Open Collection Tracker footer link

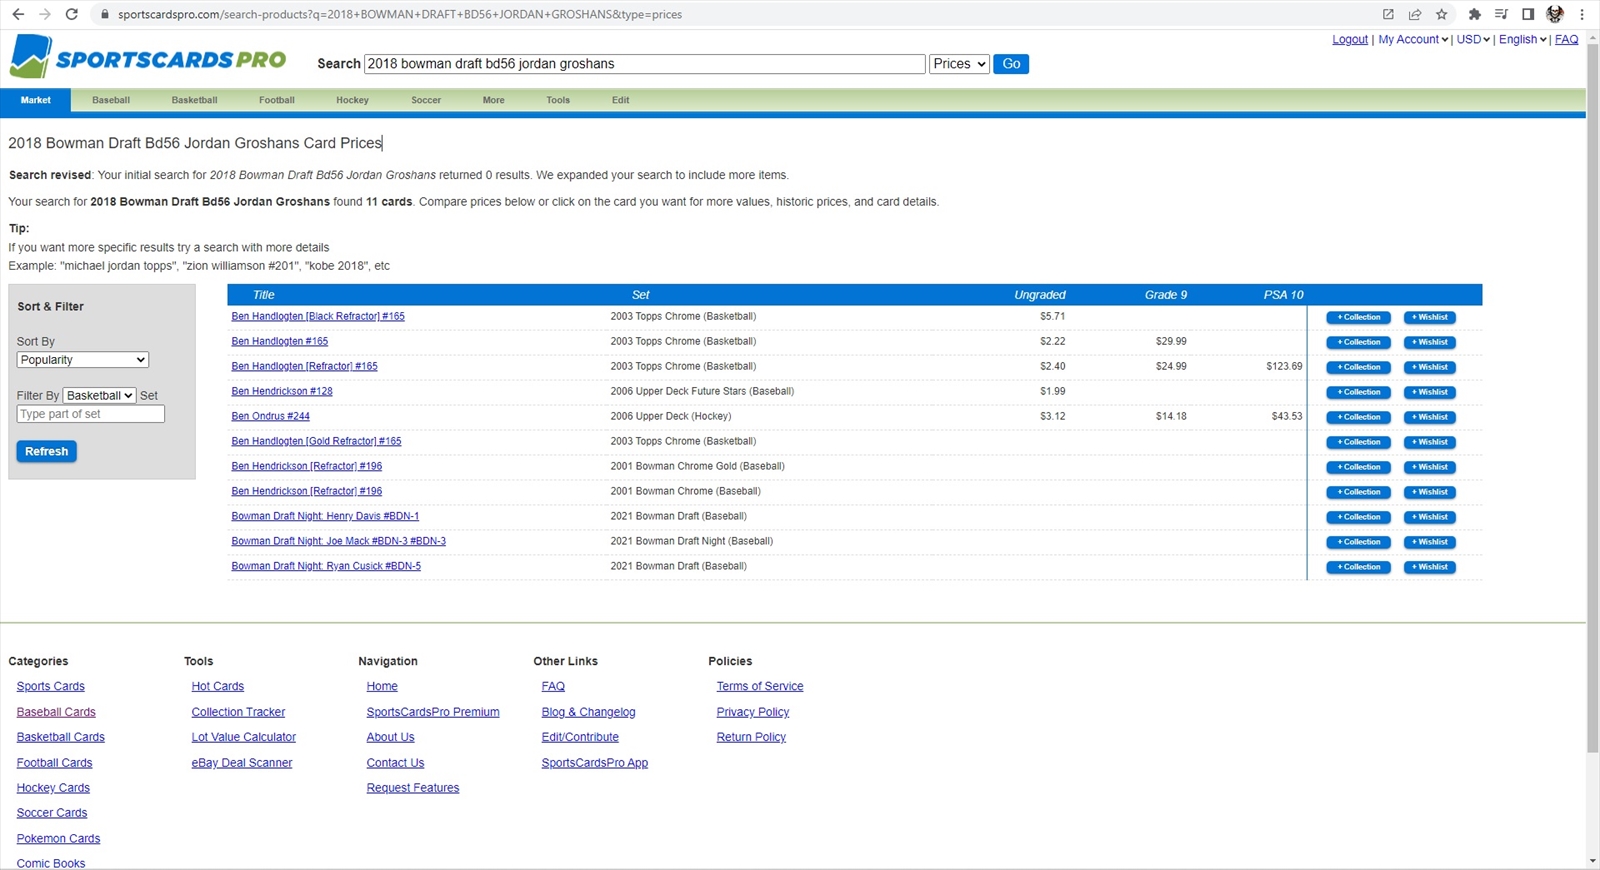pos(238,713)
